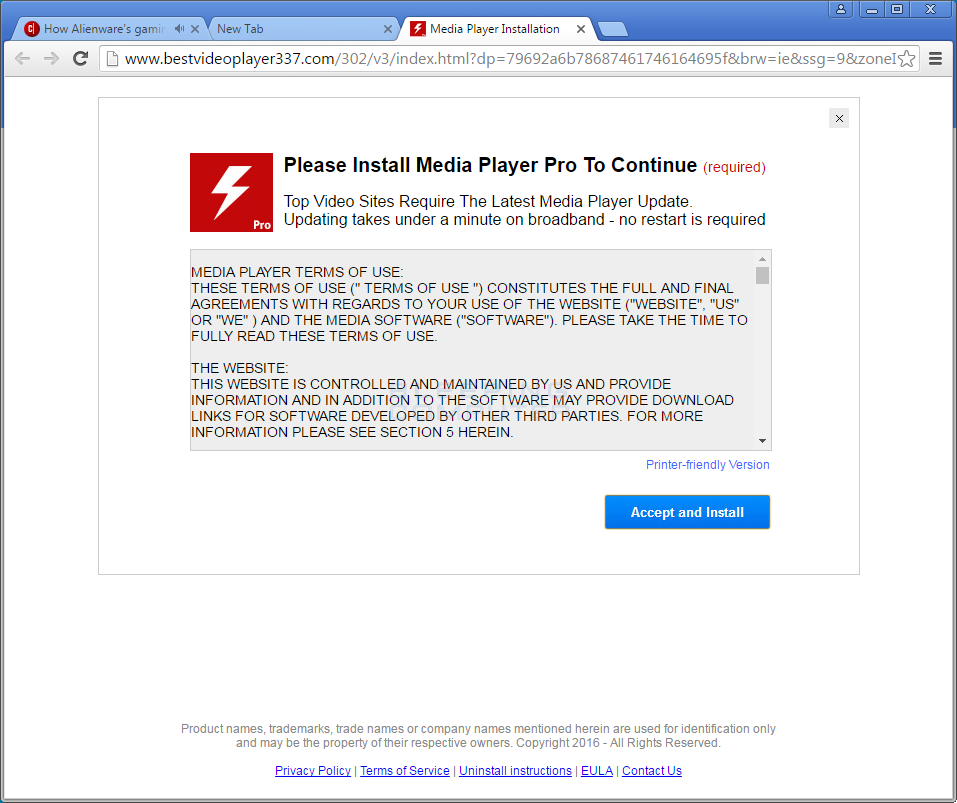957x803 pixels.
Task: Click the 'THE WEBSITE:' heading in terms
Action: coord(240,369)
